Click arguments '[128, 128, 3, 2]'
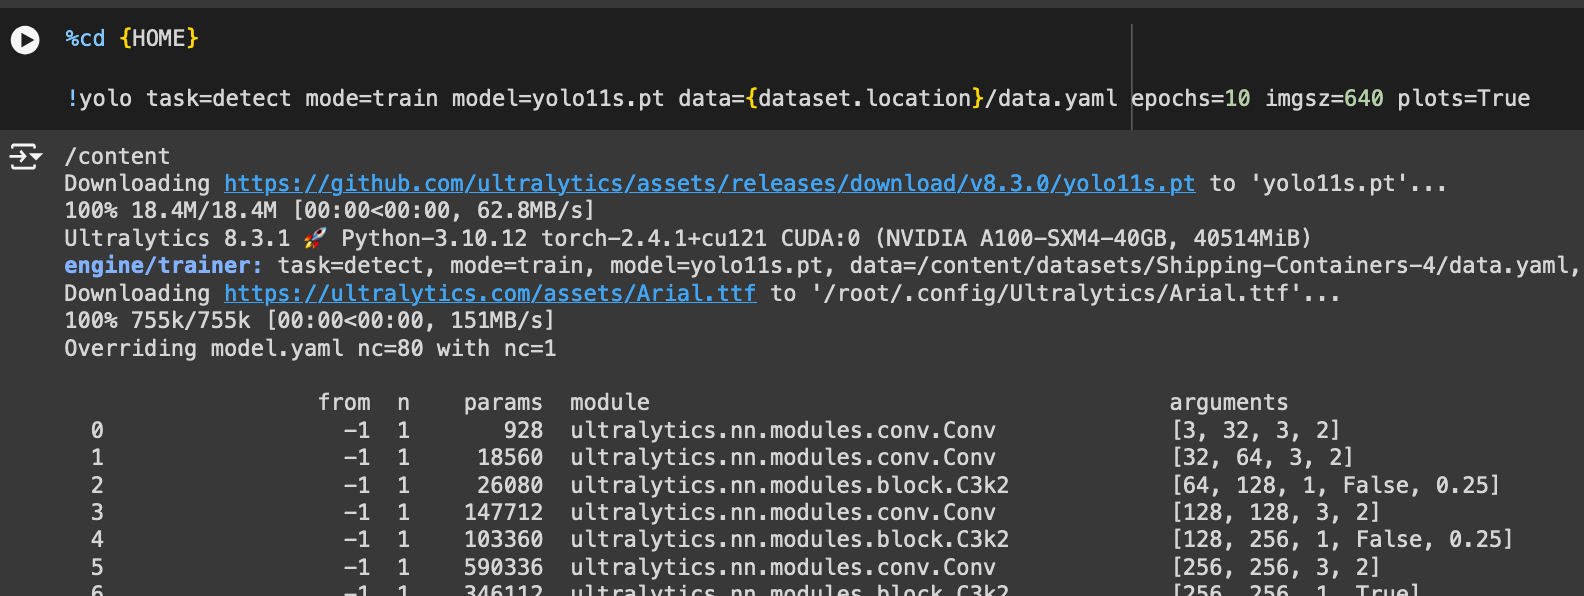1584x596 pixels. click(x=1275, y=512)
